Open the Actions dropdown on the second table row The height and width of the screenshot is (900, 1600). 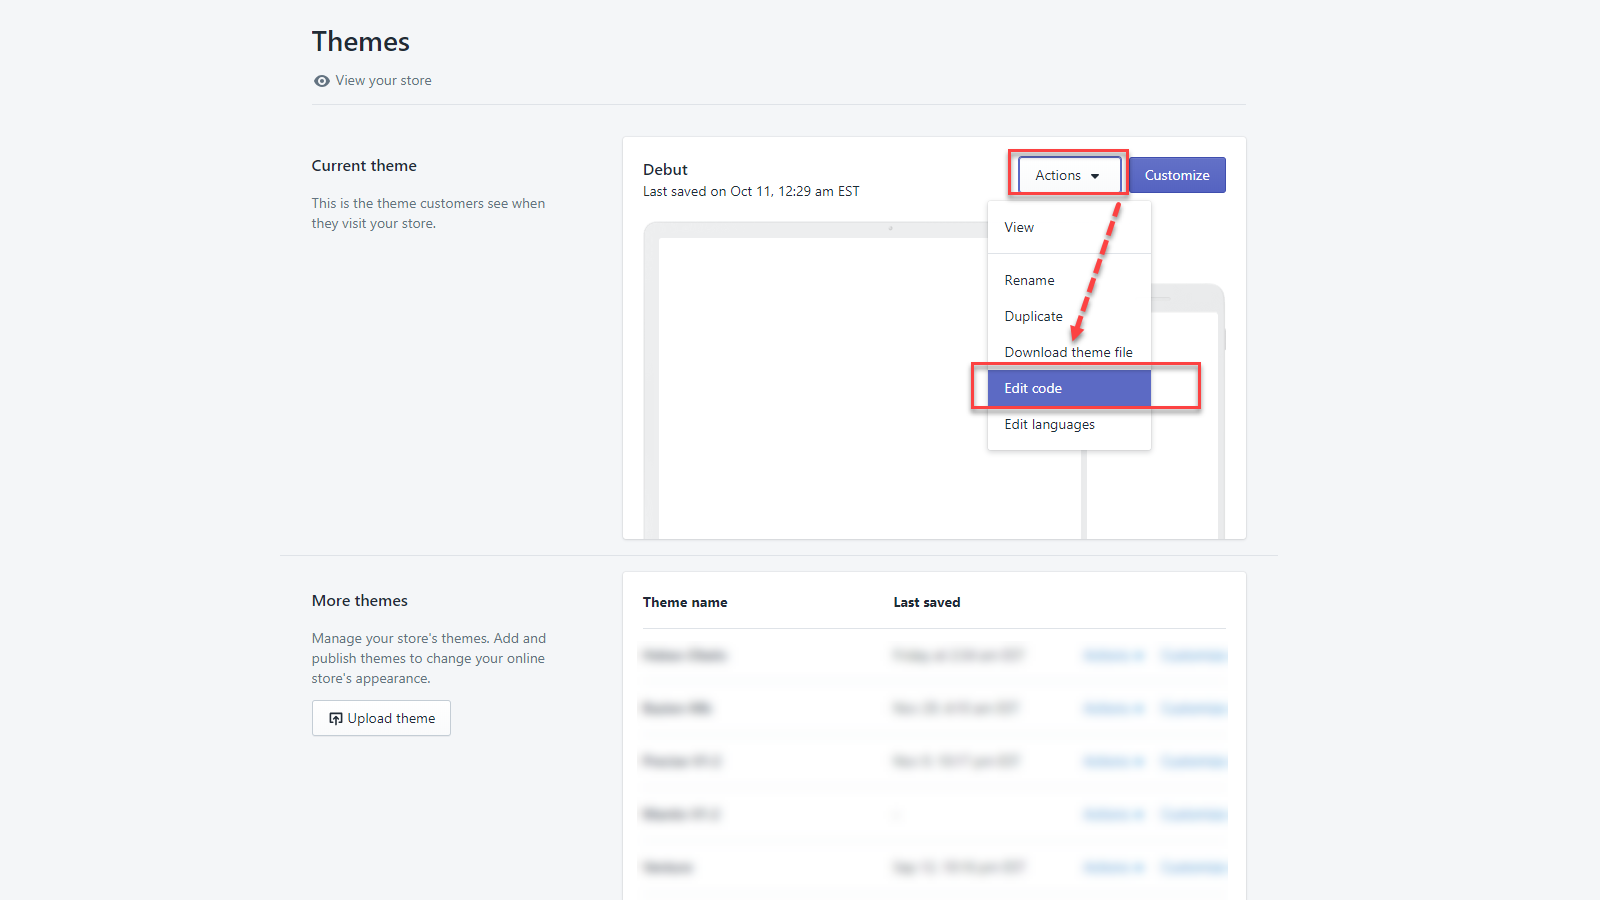tap(1113, 708)
